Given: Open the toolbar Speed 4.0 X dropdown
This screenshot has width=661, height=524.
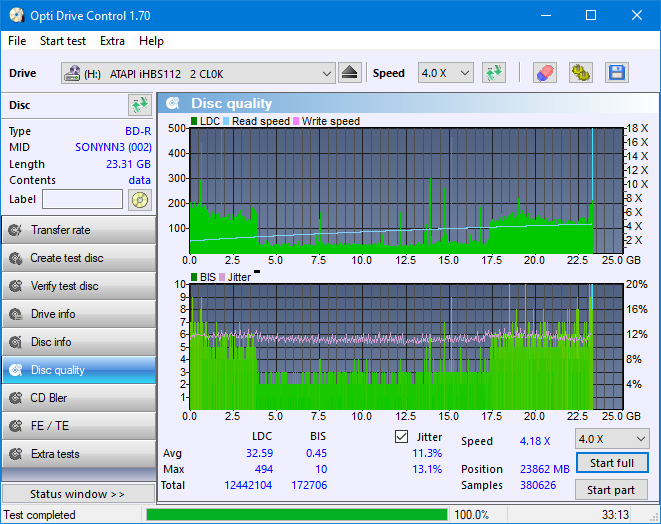Looking at the screenshot, I should [446, 73].
